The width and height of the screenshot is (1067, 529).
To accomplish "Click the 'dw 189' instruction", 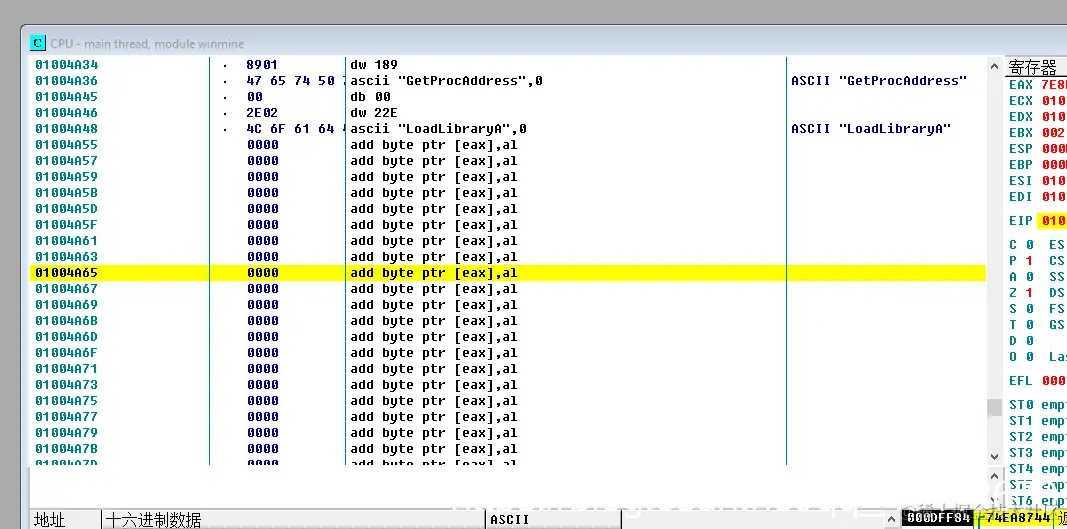I will click(374, 65).
